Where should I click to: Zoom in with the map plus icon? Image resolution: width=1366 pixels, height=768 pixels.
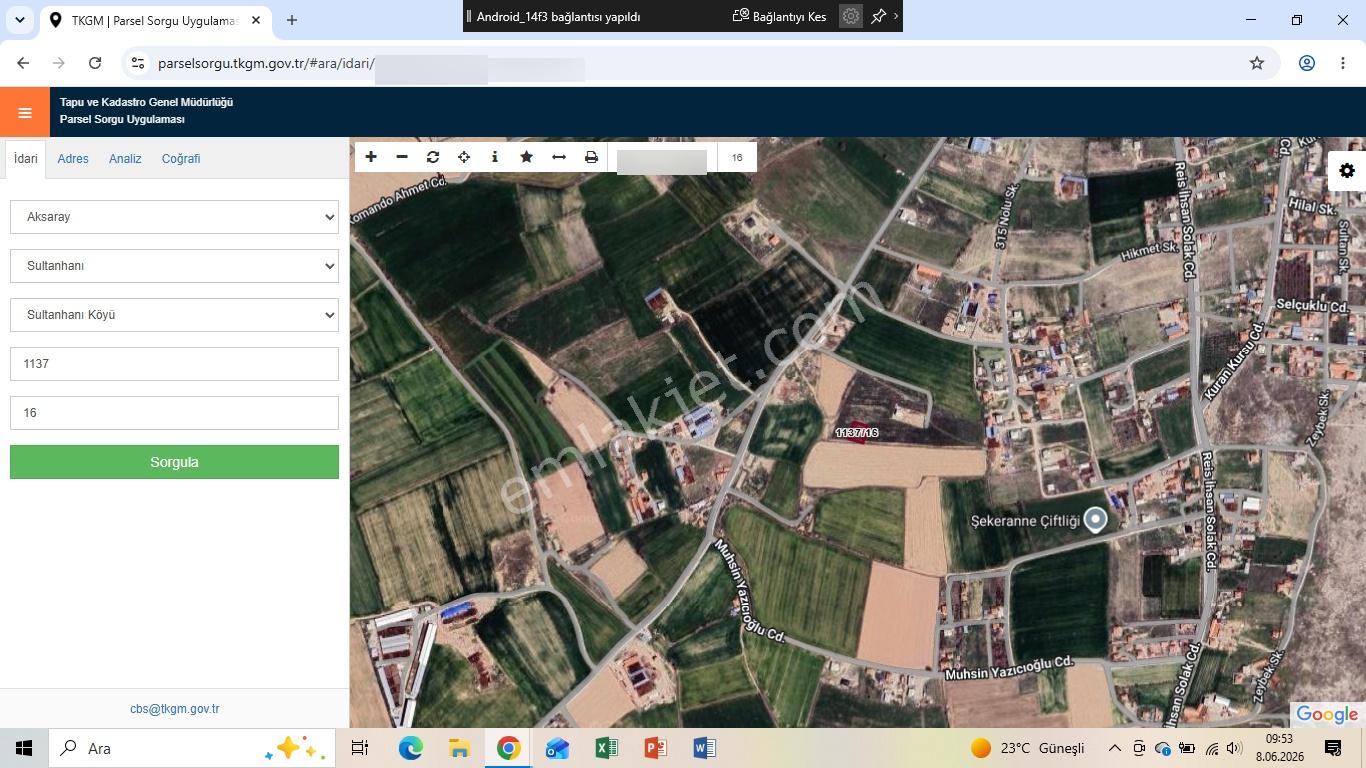pyautogui.click(x=371, y=157)
